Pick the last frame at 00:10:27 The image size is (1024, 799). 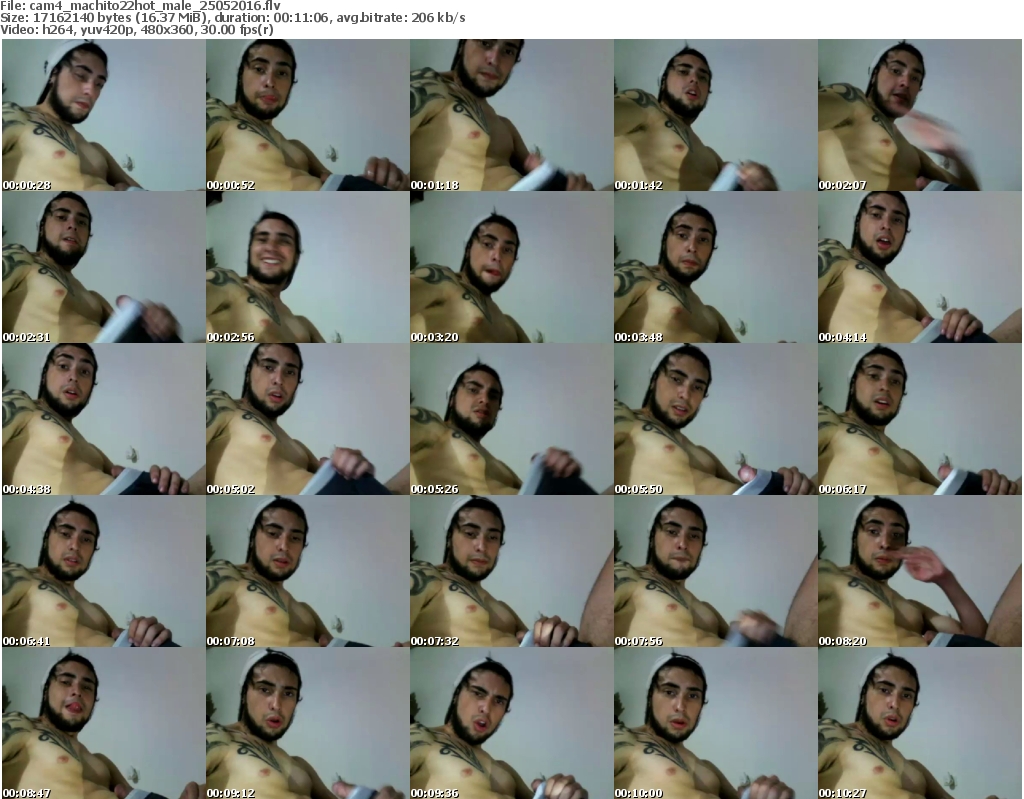(920, 723)
